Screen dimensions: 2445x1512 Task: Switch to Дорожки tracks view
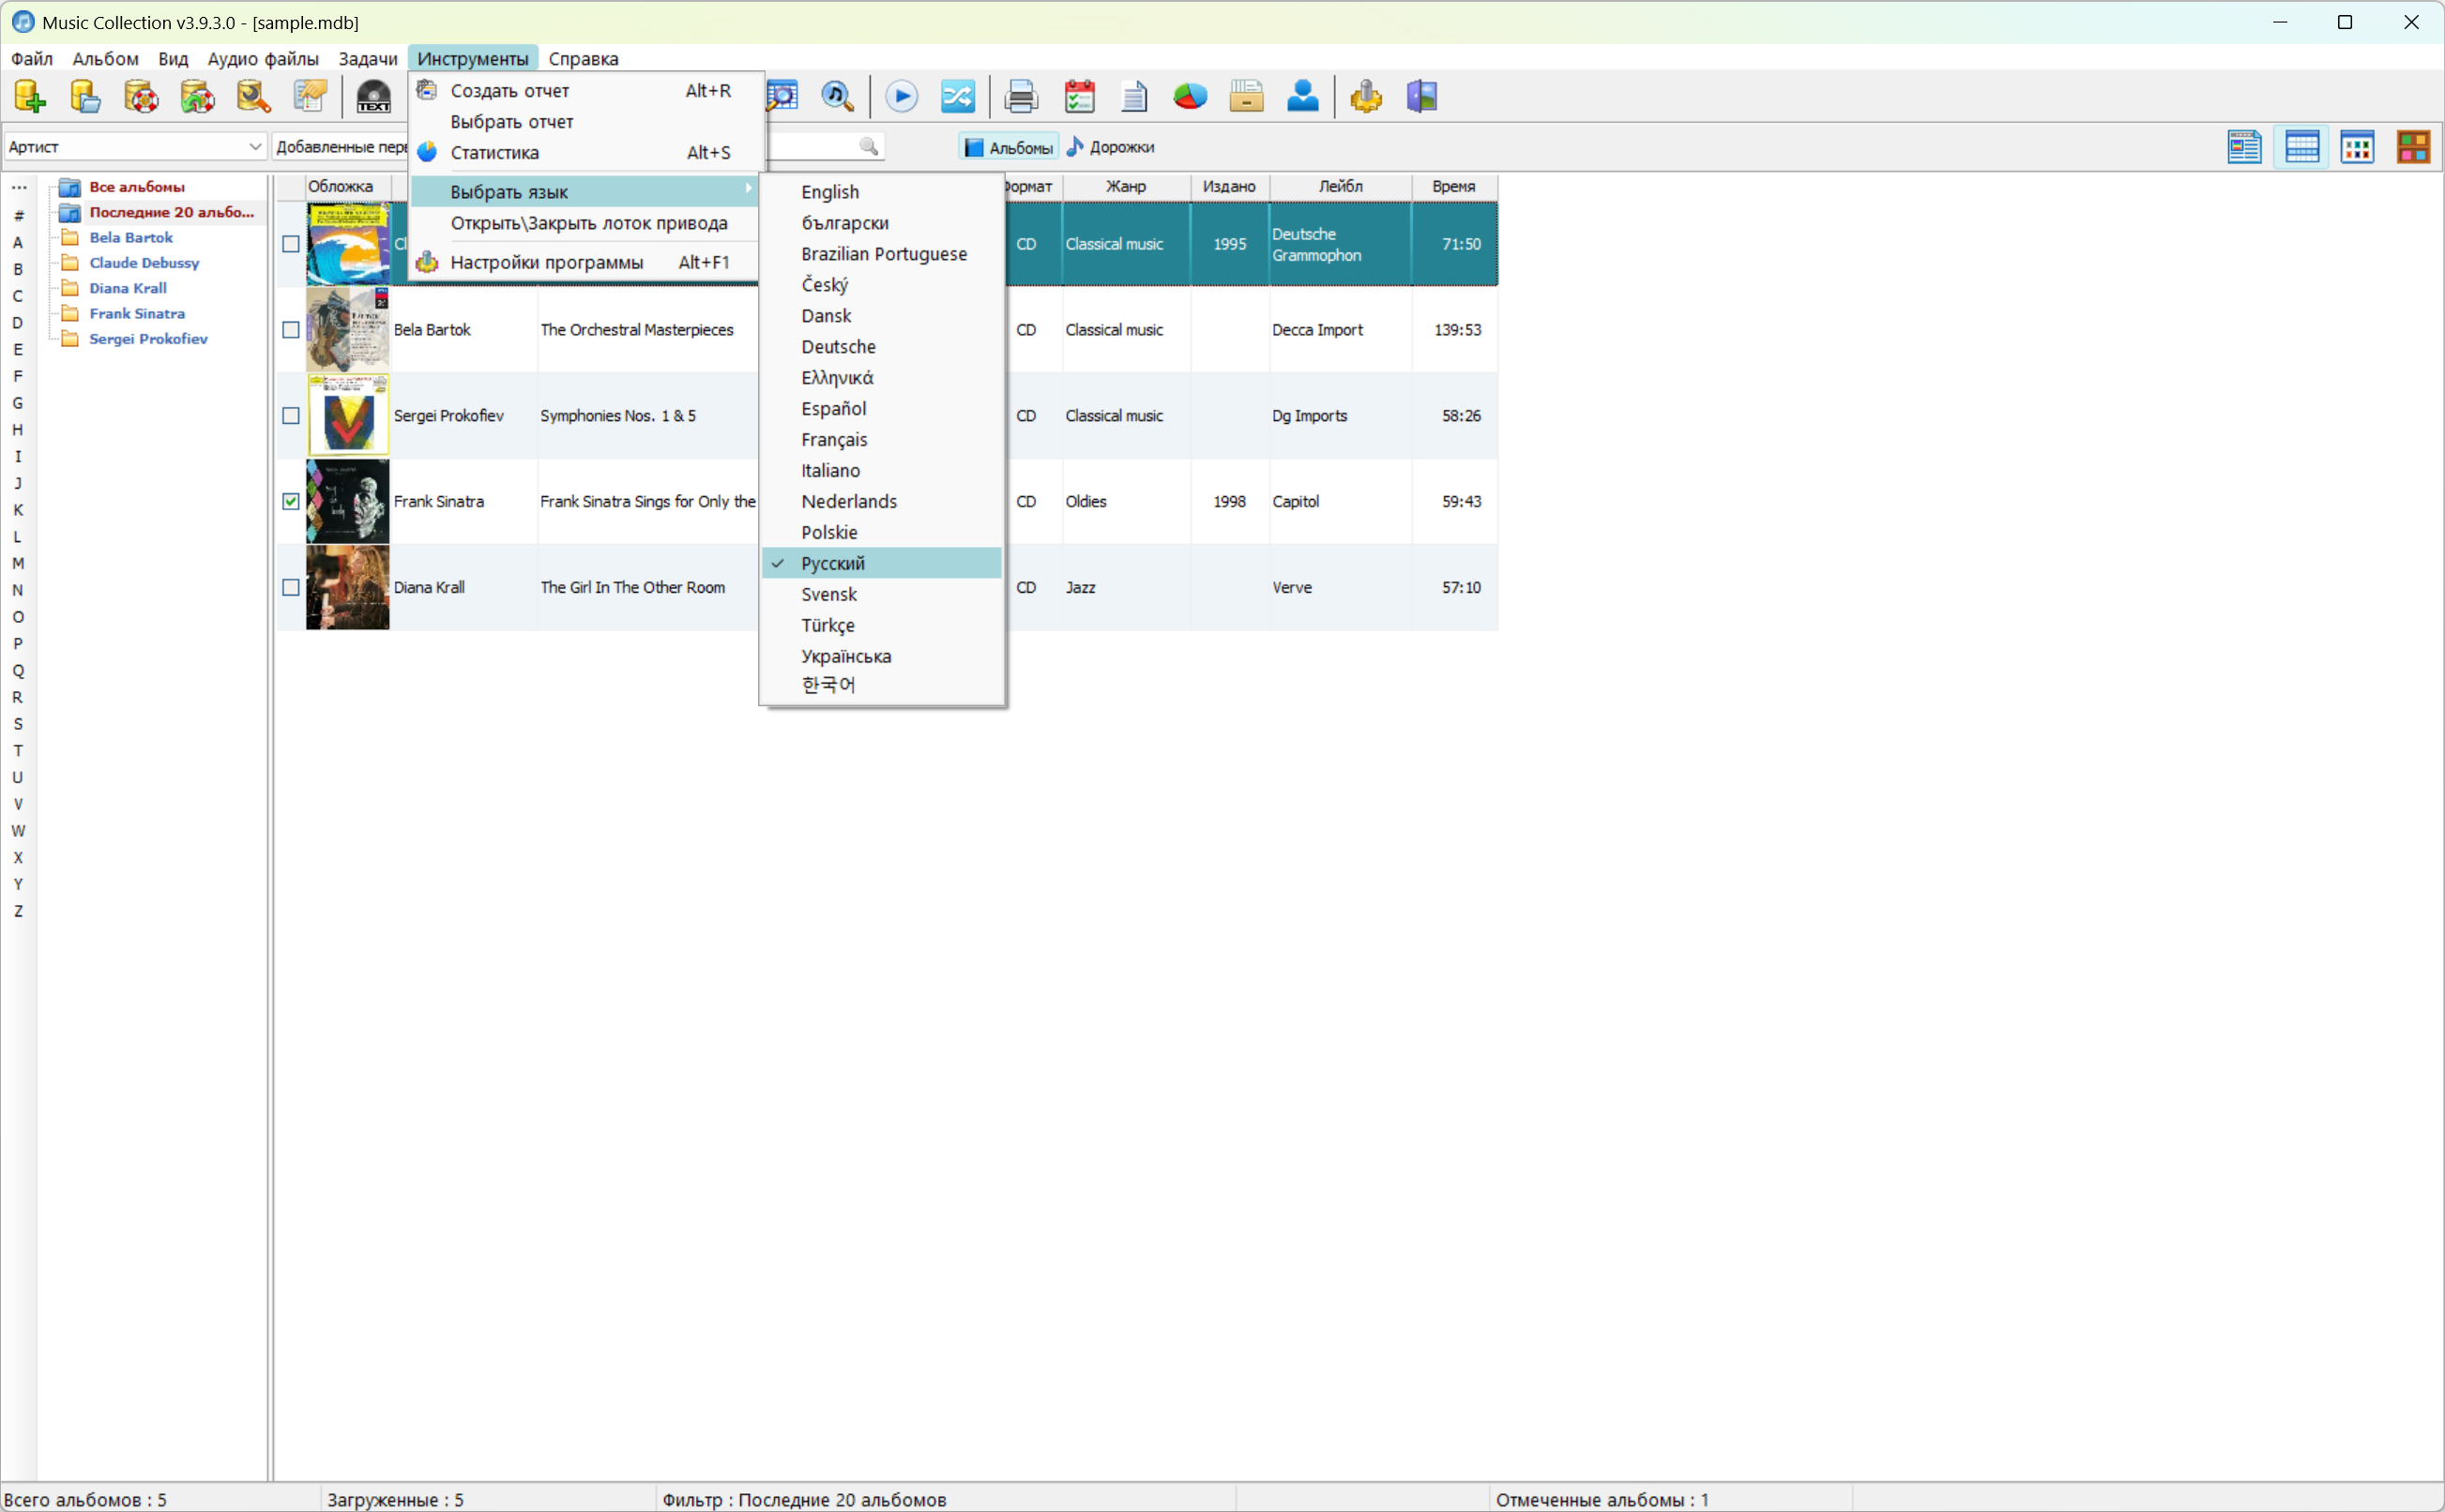click(x=1111, y=147)
